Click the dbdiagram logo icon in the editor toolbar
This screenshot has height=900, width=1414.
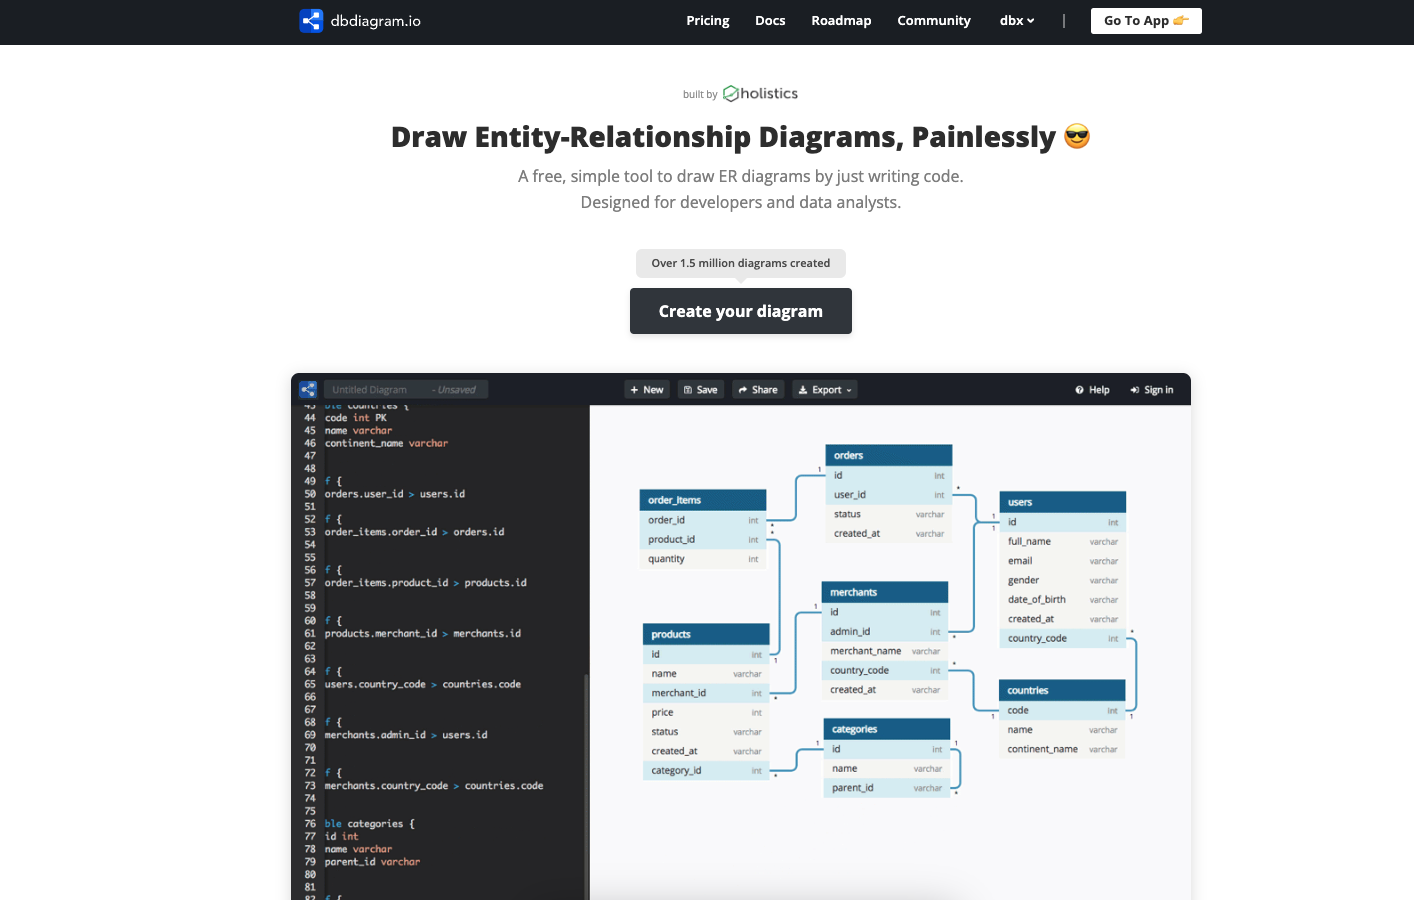pyautogui.click(x=309, y=389)
